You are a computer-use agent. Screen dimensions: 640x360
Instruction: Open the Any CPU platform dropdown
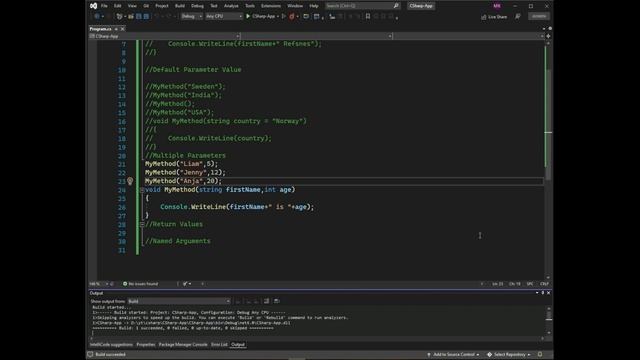(x=224, y=16)
